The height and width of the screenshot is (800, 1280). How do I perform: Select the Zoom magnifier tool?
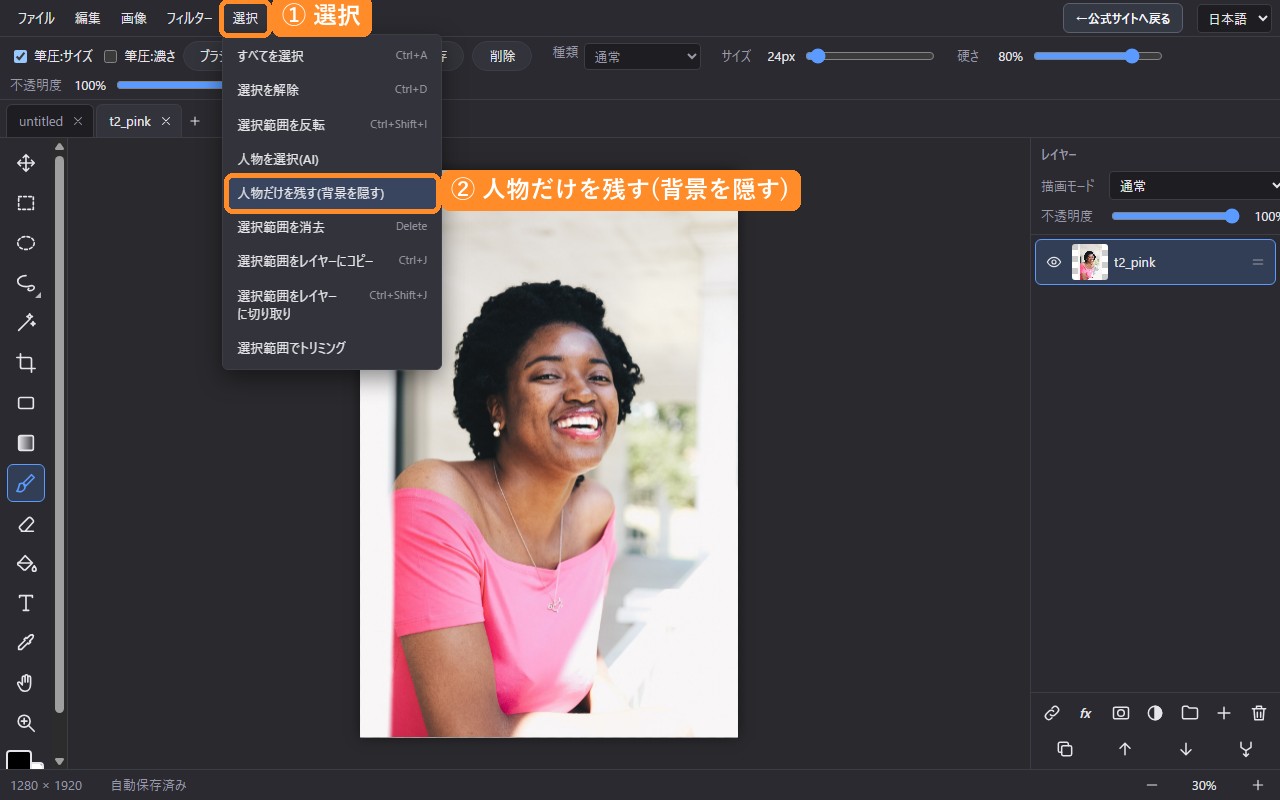point(26,723)
